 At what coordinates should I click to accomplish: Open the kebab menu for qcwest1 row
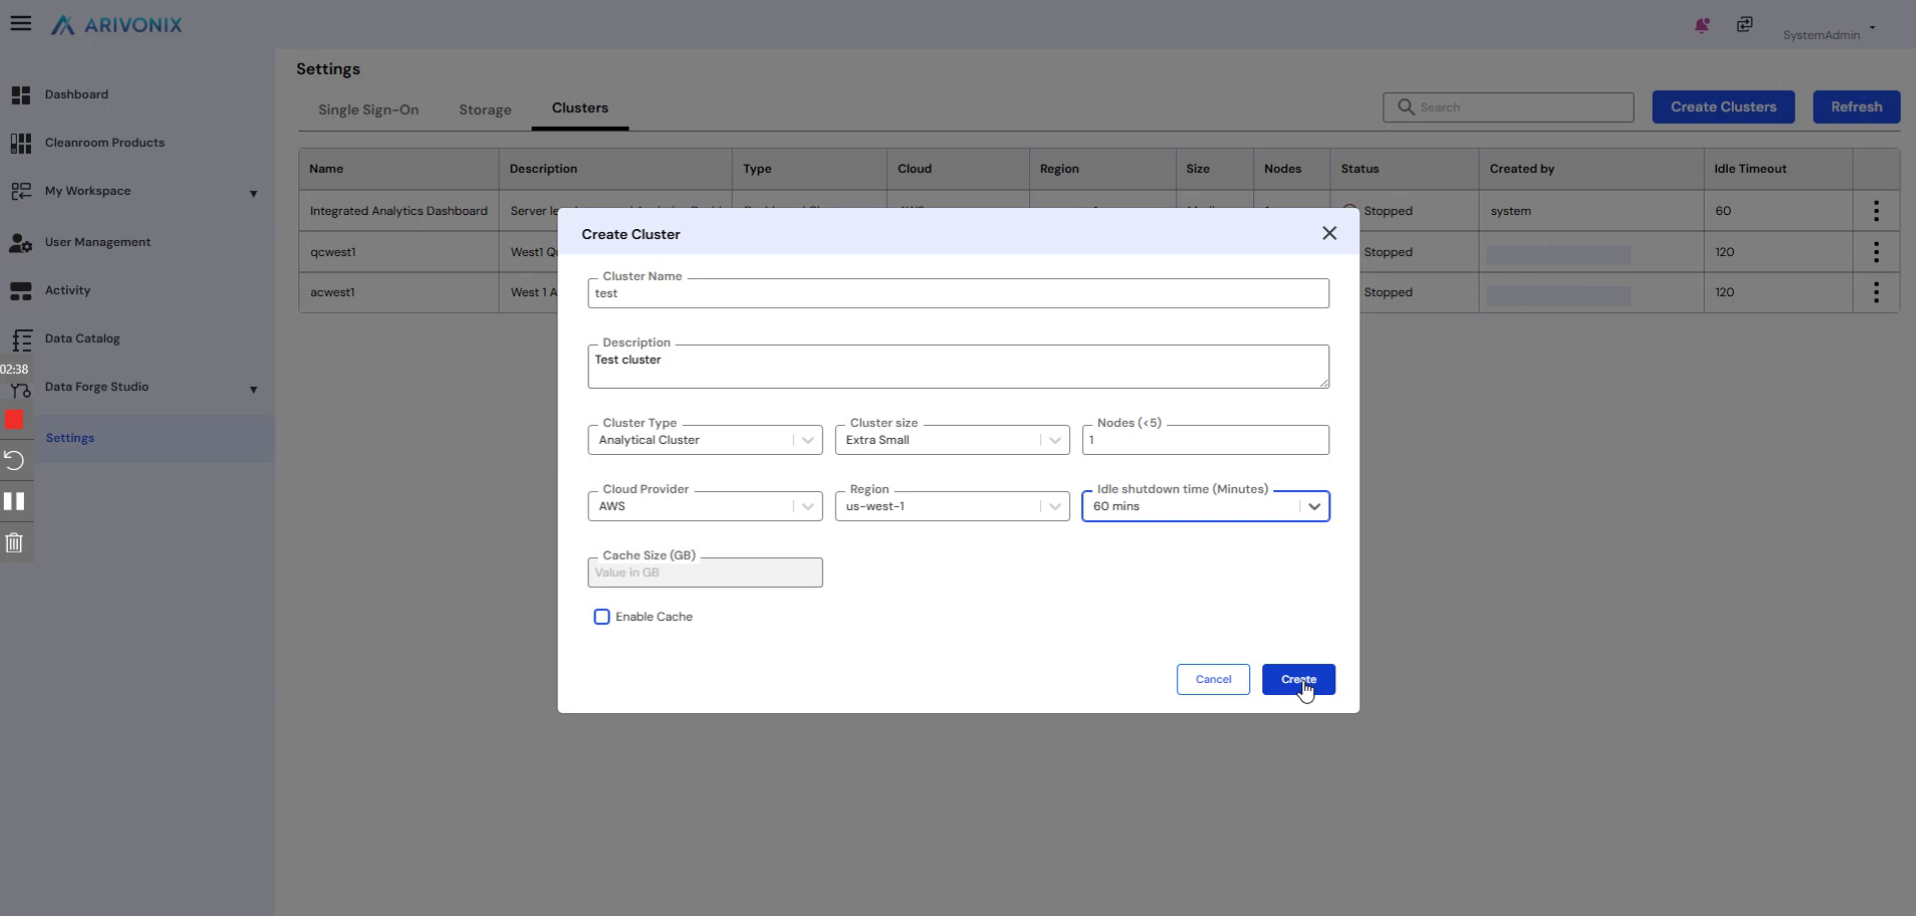(x=1875, y=252)
